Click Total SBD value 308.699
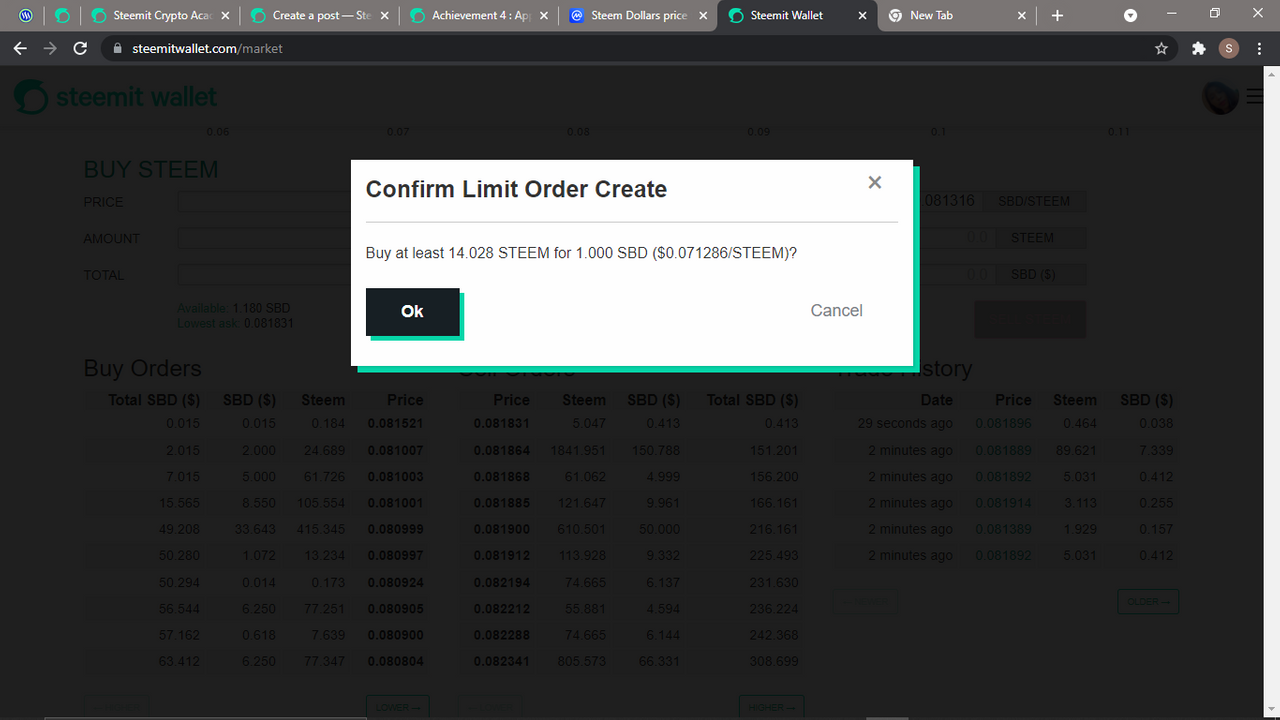1280x720 pixels. click(x=774, y=661)
